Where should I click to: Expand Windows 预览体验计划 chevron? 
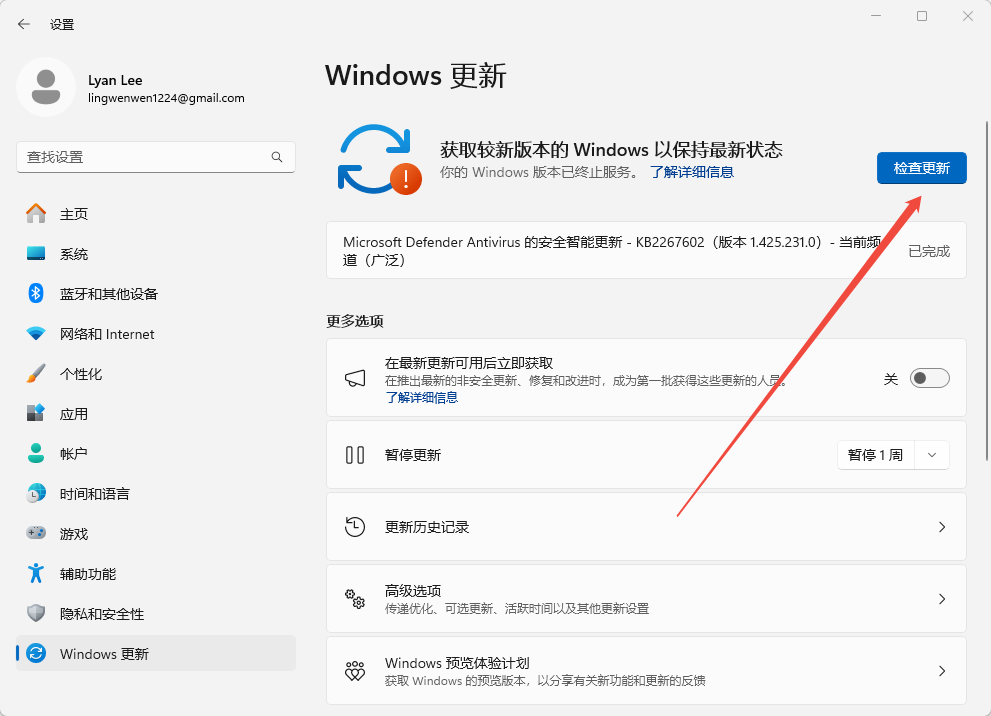942,670
